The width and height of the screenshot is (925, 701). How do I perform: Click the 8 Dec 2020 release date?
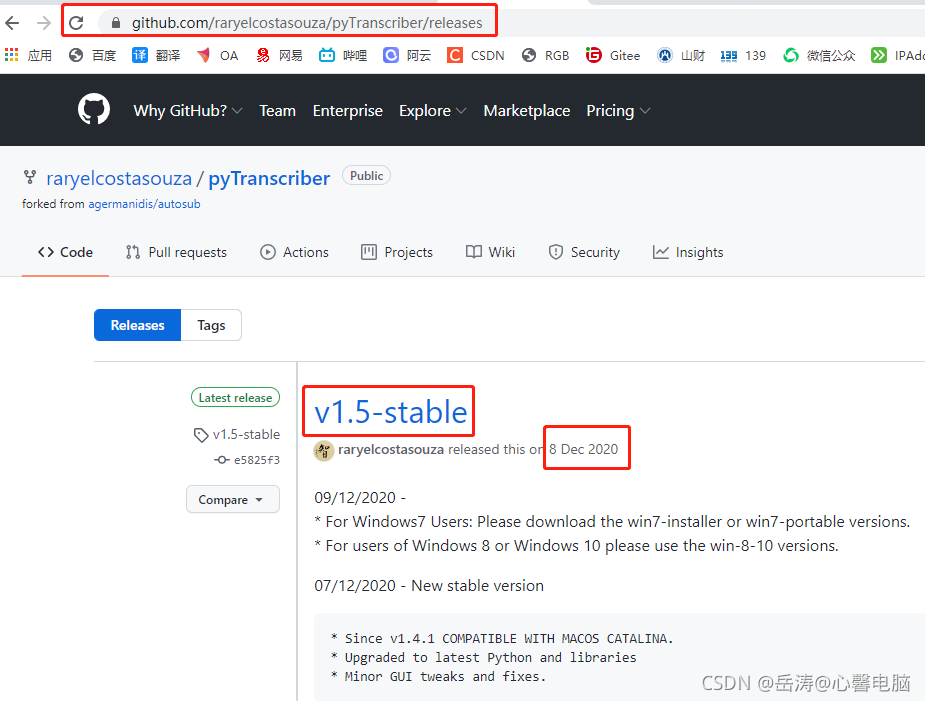583,450
